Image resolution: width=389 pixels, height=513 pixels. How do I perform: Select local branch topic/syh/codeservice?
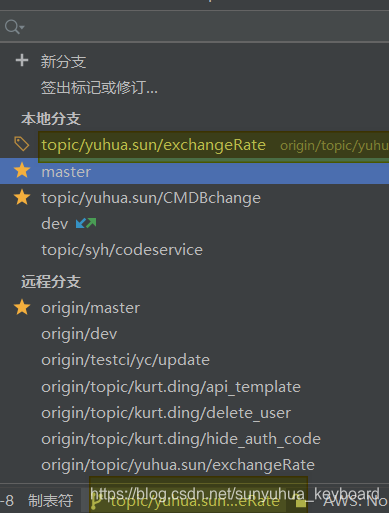pos(122,250)
